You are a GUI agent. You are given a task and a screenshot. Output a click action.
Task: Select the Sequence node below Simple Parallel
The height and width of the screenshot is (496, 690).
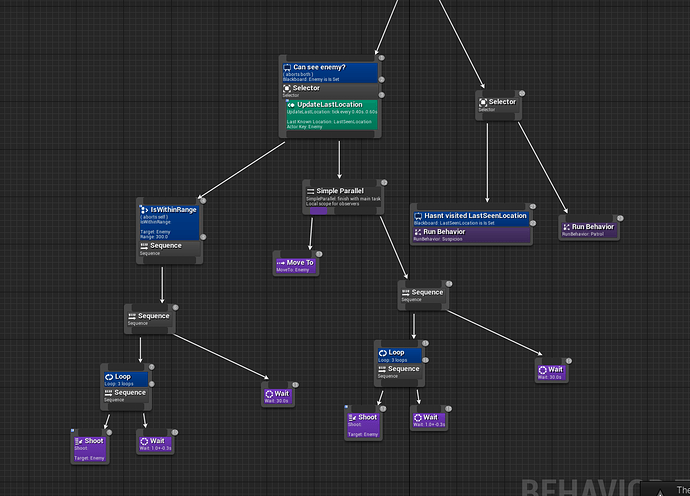(x=423, y=296)
